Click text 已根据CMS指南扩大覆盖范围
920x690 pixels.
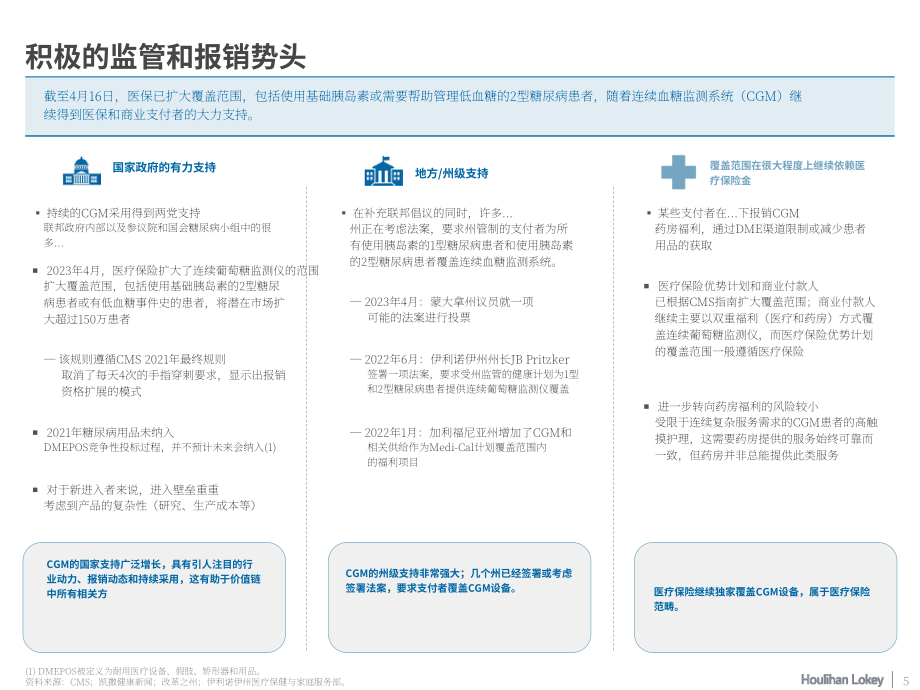point(734,302)
